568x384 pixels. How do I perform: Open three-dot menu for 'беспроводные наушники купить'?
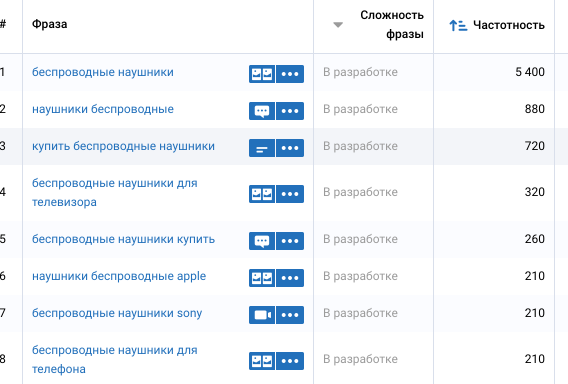coord(290,241)
